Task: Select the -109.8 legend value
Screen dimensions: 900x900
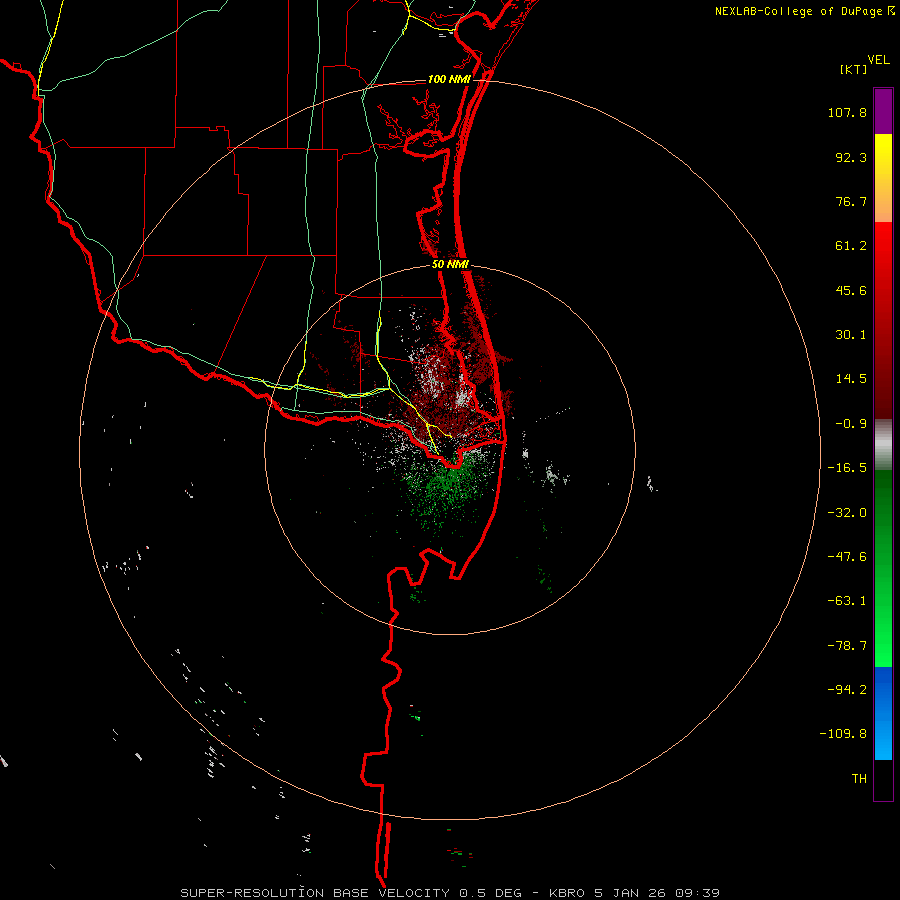Action: point(843,734)
